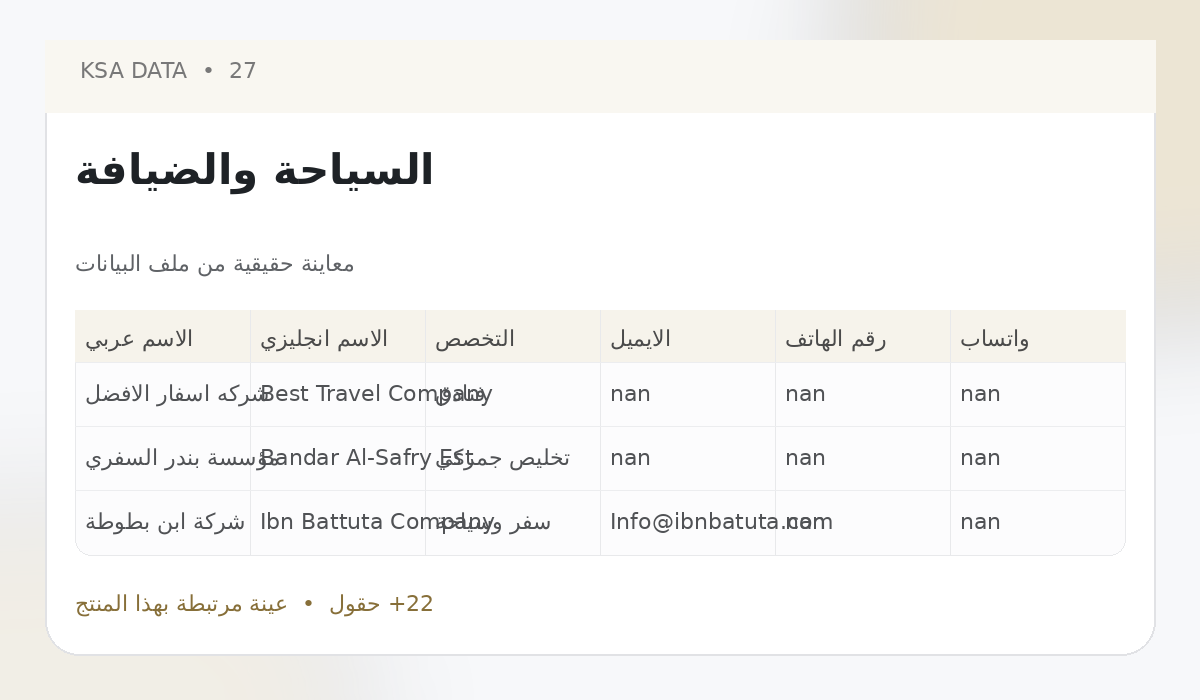This screenshot has height=700, width=1200.
Task: Select the title "السياحة والضيافة"
Action: [254, 171]
